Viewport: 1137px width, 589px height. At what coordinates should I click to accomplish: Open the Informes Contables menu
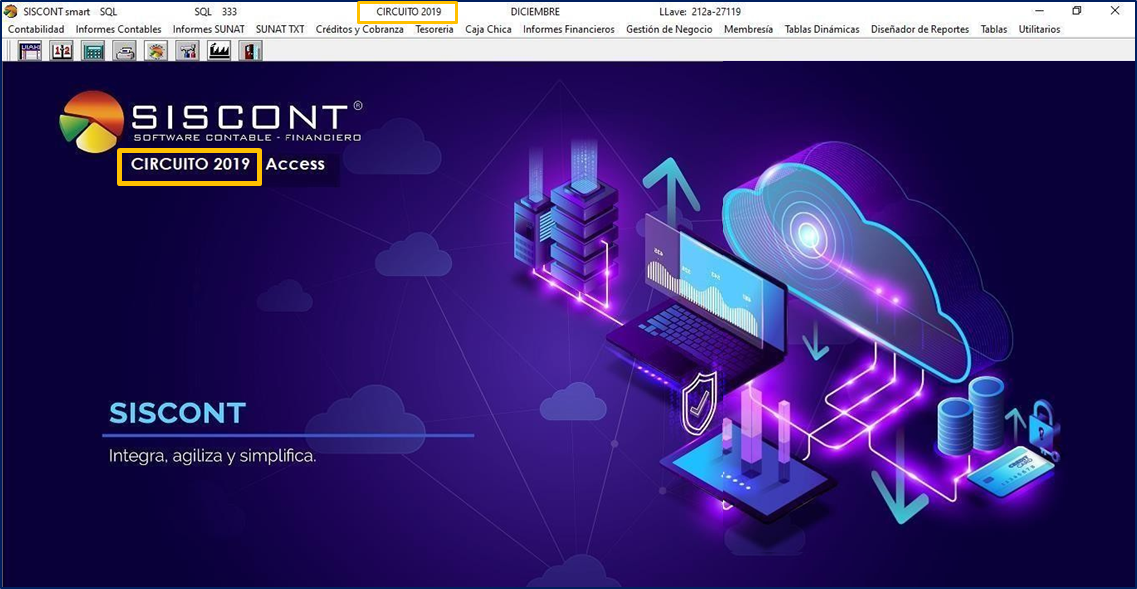coord(119,29)
